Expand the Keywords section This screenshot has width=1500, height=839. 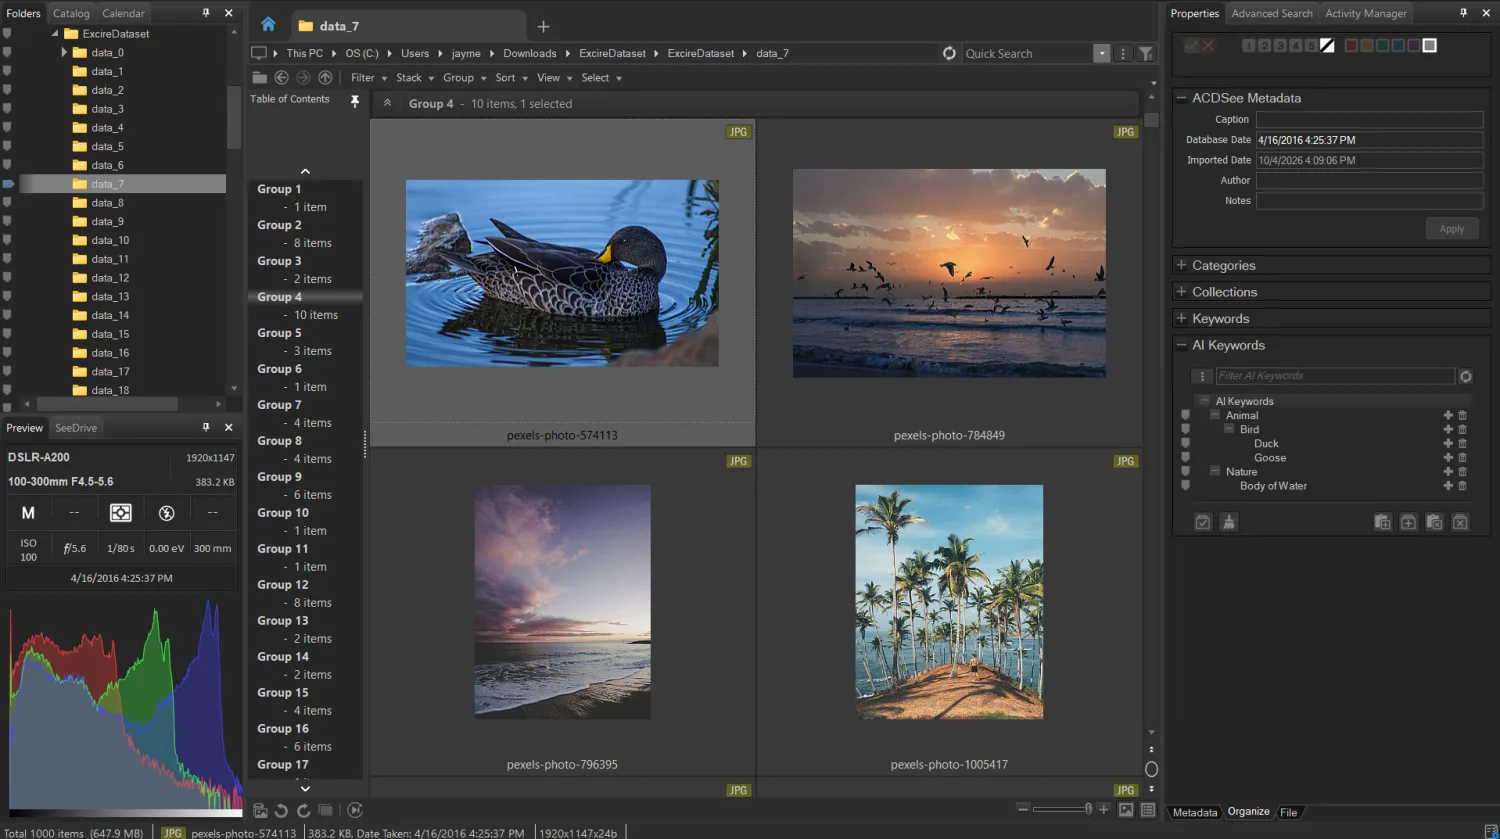tap(1181, 318)
